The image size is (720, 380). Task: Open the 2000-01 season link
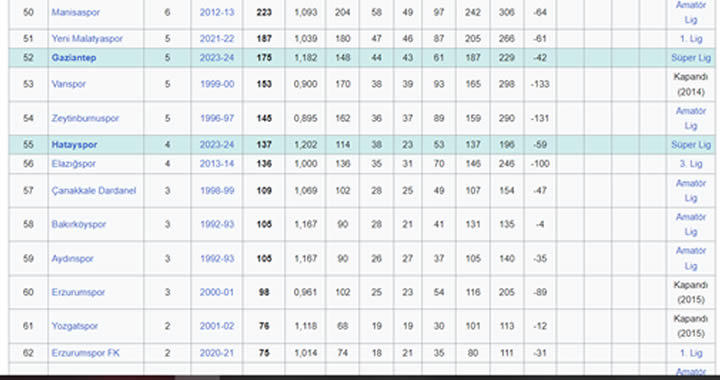217,292
